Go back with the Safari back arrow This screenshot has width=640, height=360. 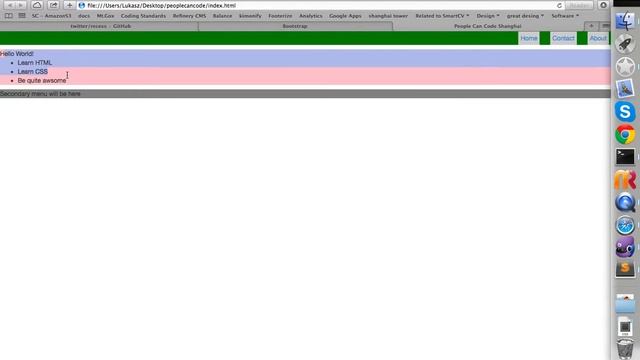click(x=10, y=5)
